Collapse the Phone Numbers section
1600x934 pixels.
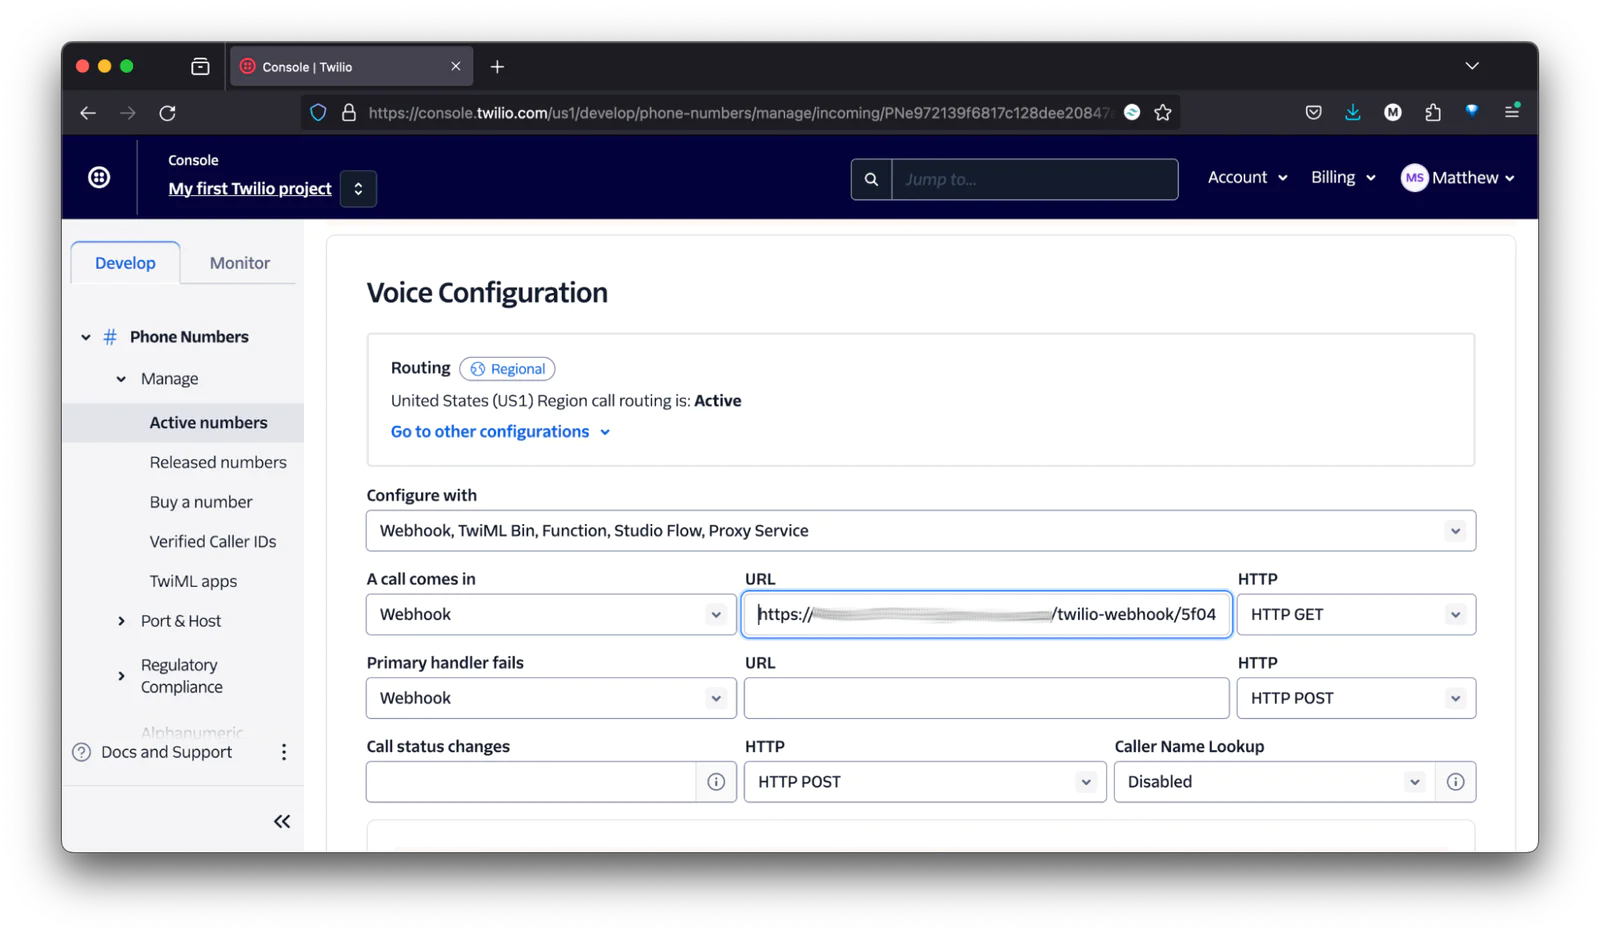pyautogui.click(x=86, y=337)
